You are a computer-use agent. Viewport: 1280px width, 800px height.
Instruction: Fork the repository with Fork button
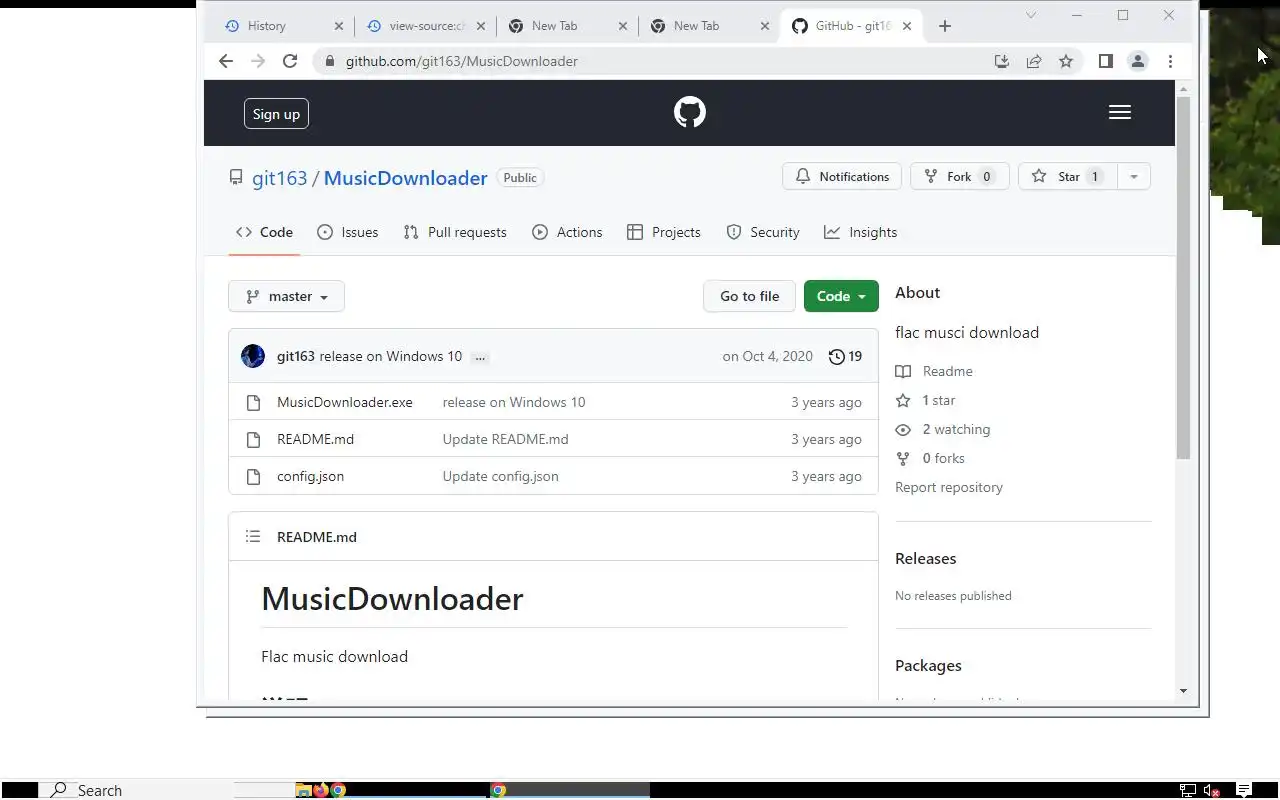click(958, 177)
